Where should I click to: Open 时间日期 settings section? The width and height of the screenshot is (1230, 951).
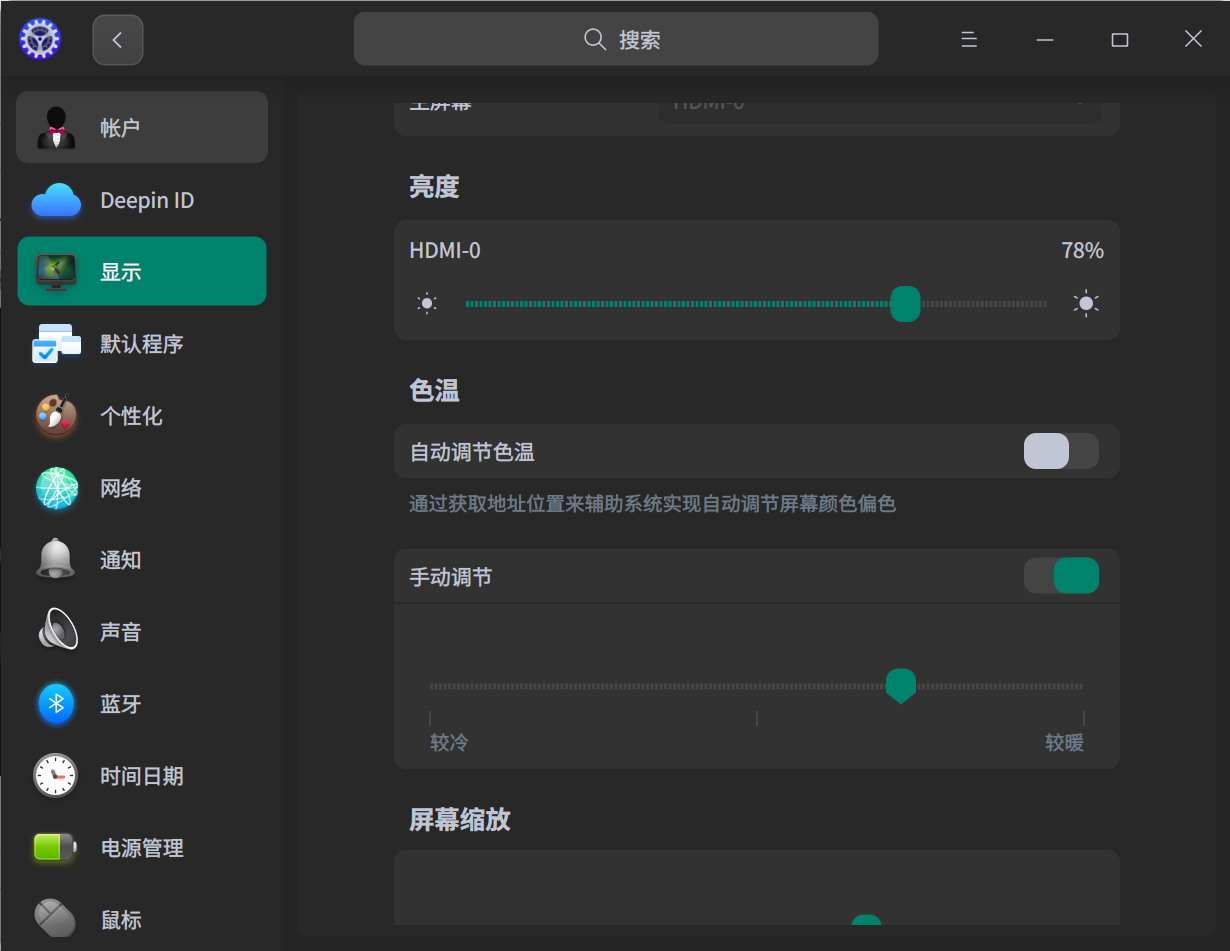click(142, 775)
